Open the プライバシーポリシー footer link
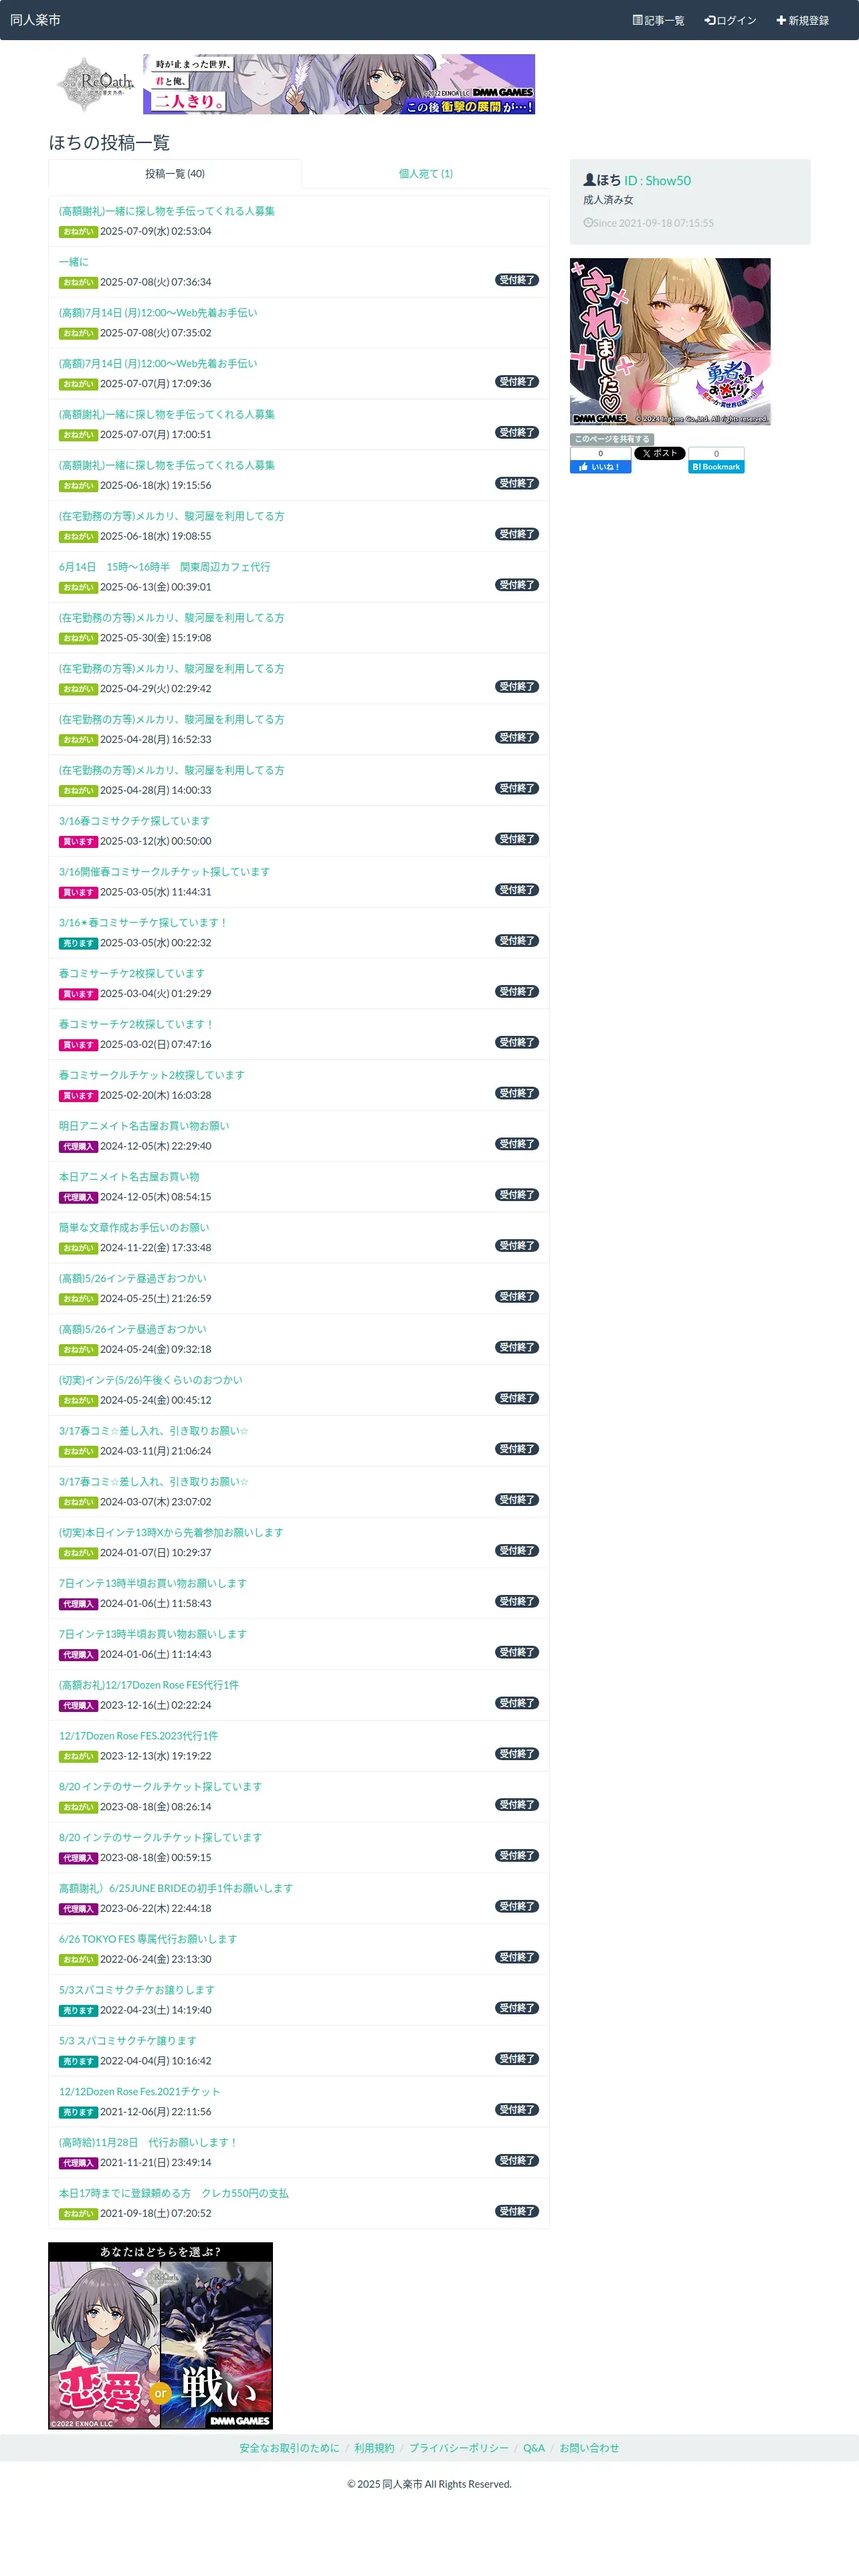Screen dimensions: 859x2576 [458, 2448]
